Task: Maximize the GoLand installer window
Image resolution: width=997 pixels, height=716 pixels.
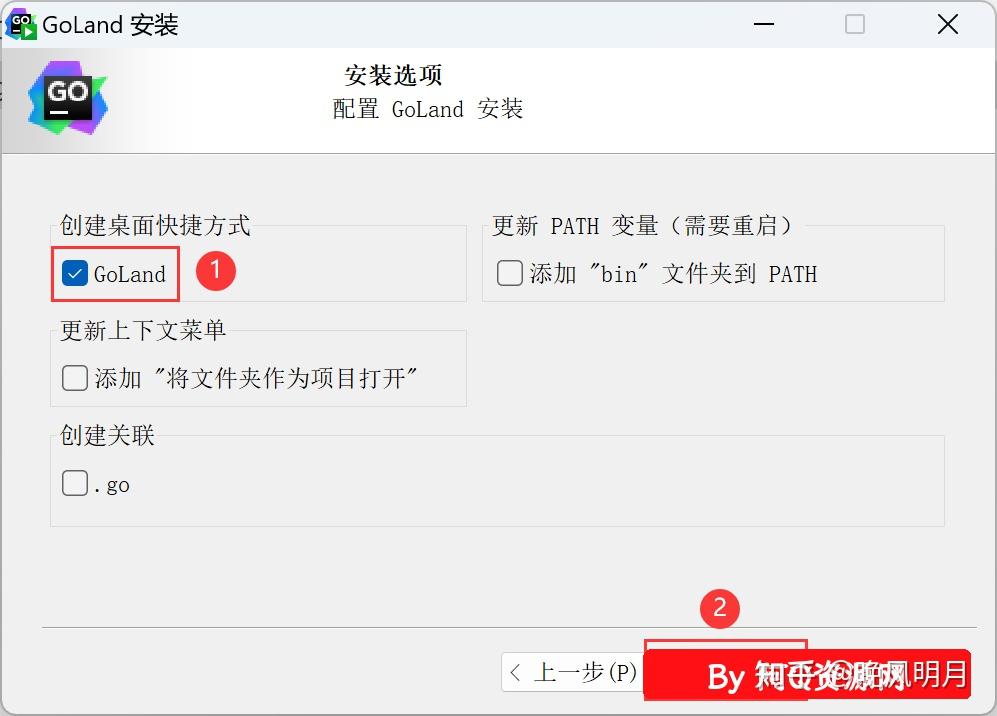Action: coord(855,24)
